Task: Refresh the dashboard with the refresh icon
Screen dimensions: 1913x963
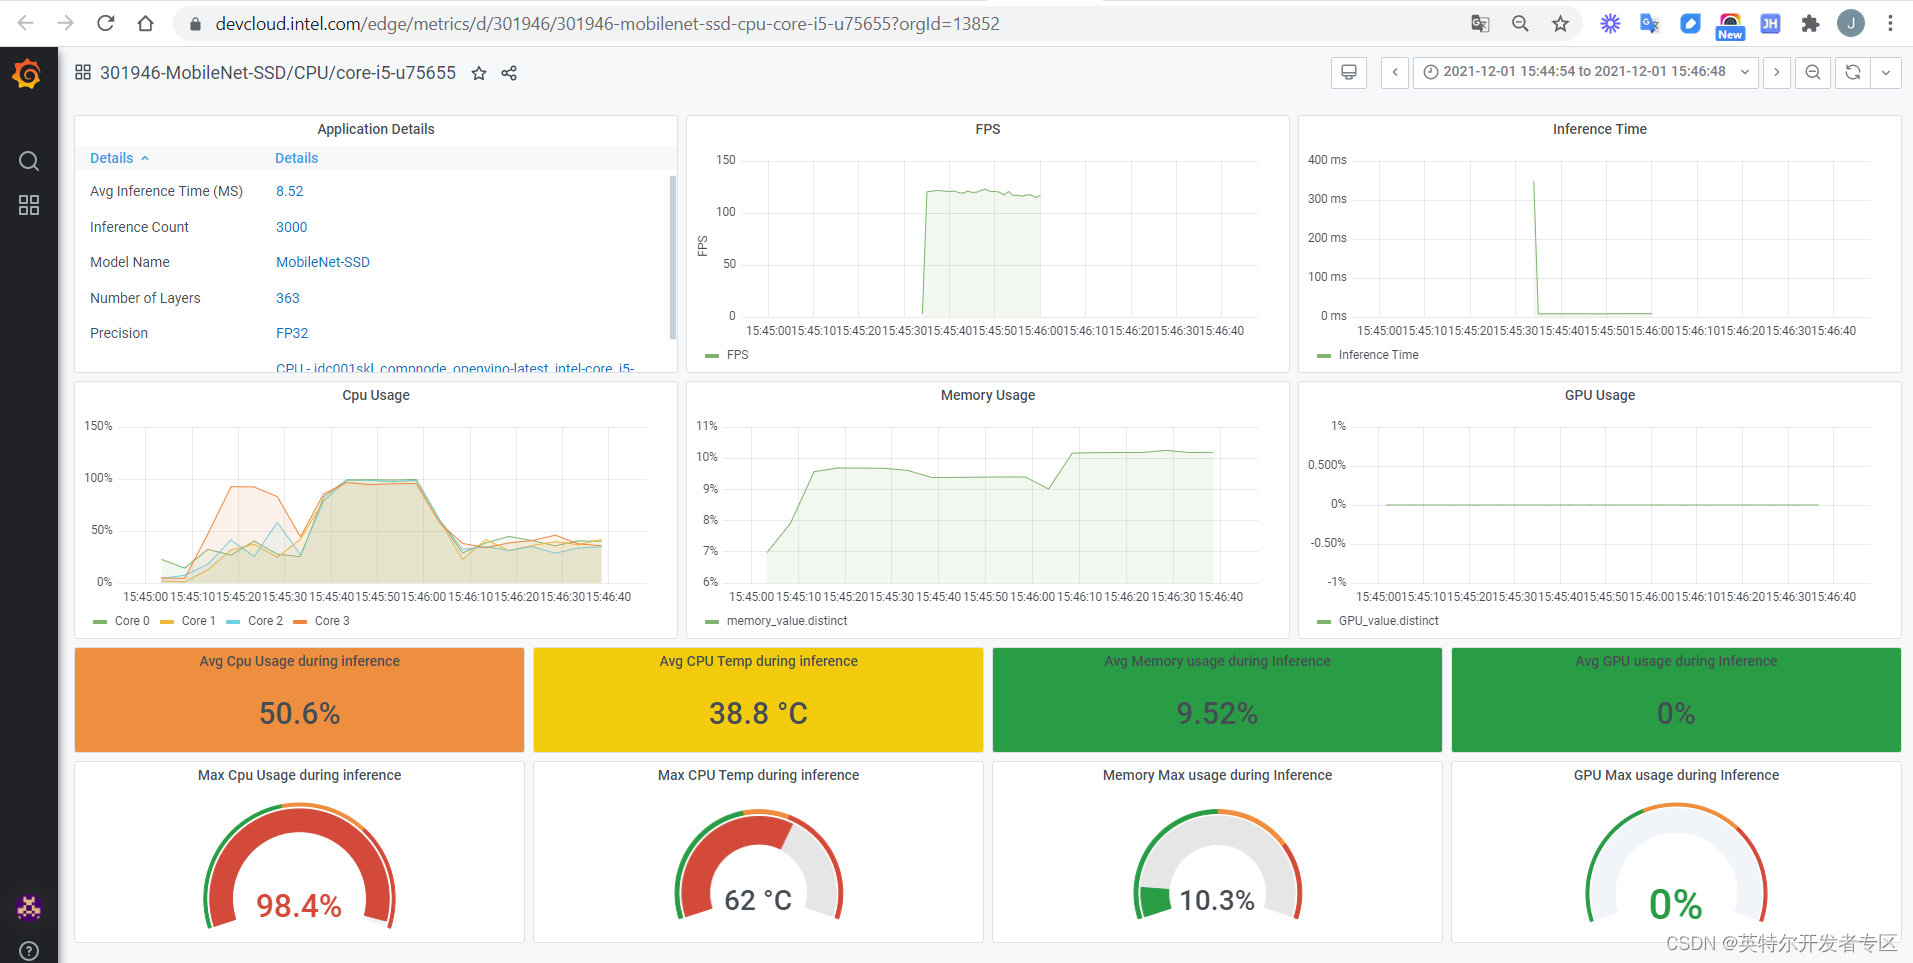Action: pyautogui.click(x=1852, y=72)
